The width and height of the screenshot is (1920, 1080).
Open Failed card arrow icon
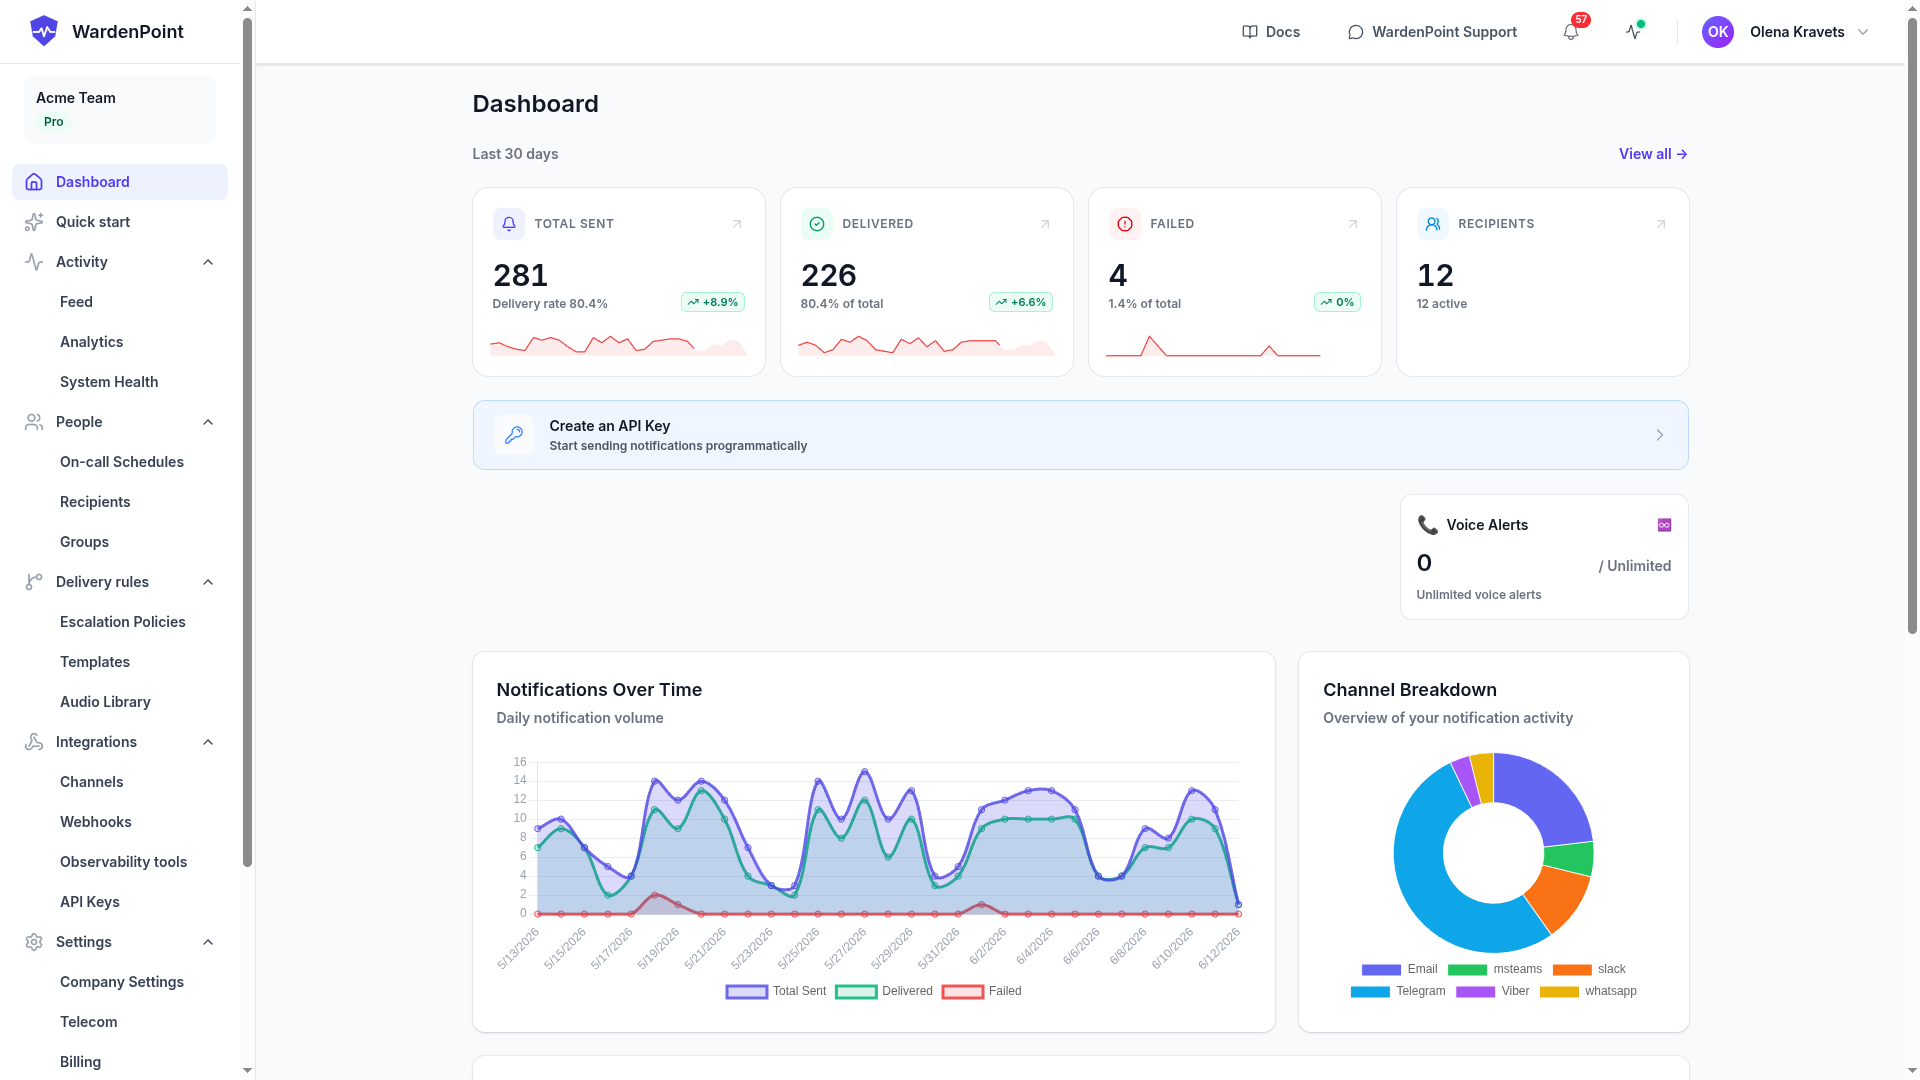click(x=1353, y=224)
